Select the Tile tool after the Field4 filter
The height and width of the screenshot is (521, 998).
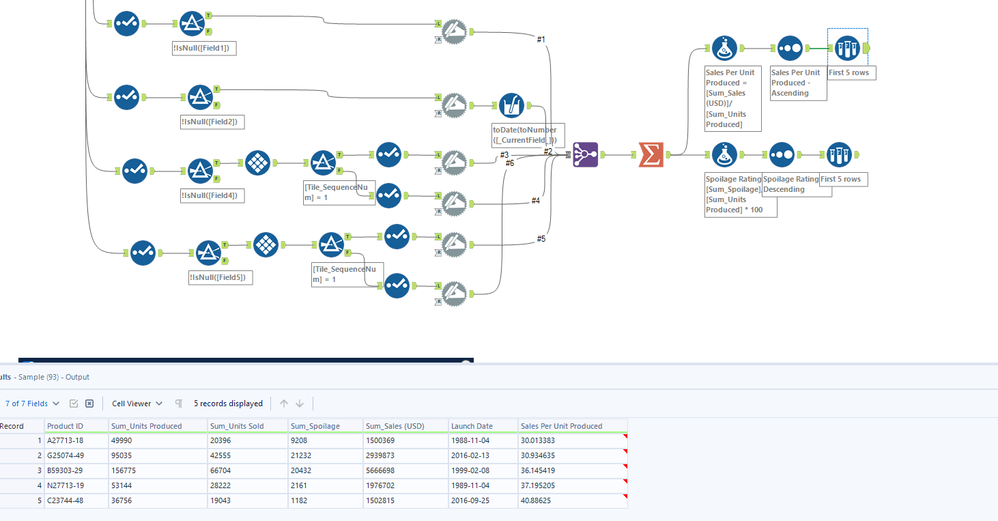257,163
